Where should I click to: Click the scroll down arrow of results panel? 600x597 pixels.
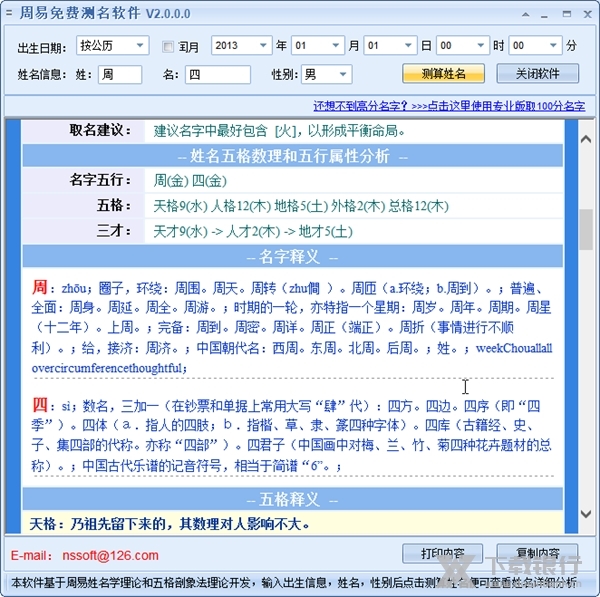click(585, 514)
